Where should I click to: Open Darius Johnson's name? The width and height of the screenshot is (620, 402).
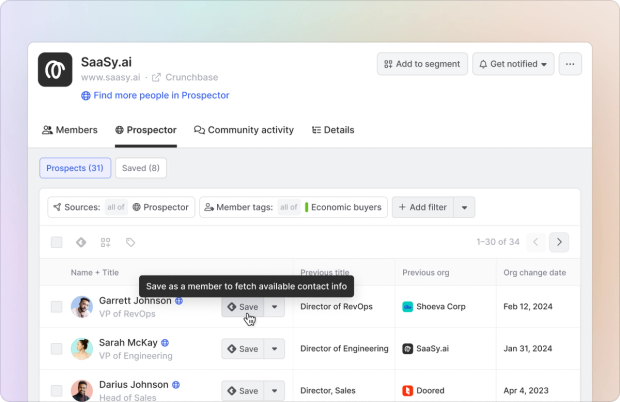coord(134,385)
